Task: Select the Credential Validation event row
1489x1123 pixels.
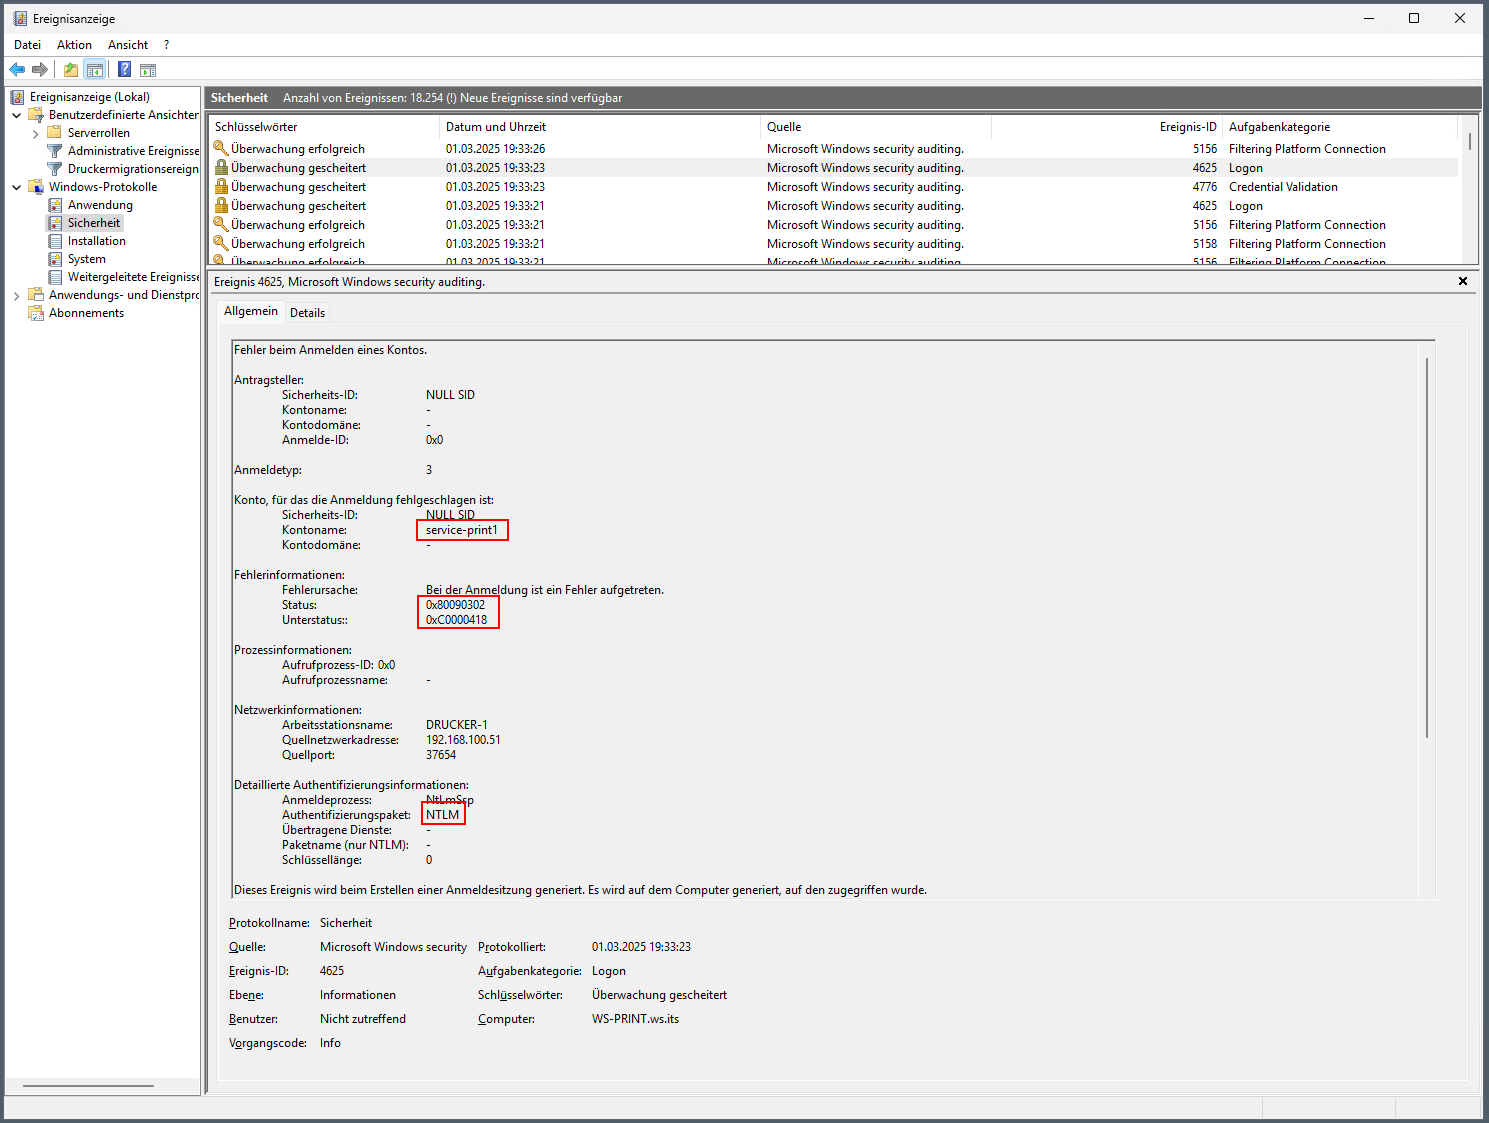Action: pos(833,187)
